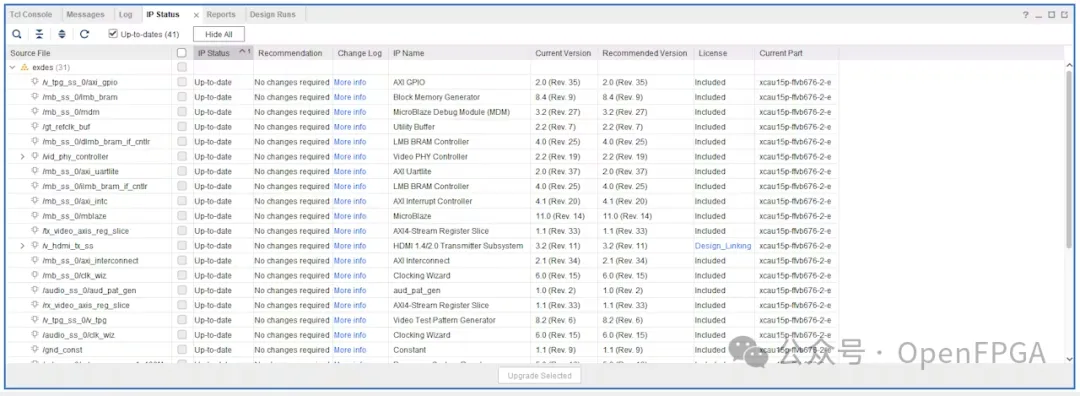Check the /v_tpg_ss_0/axi_gpio row checkbox
1080x396 pixels.
(x=182, y=82)
